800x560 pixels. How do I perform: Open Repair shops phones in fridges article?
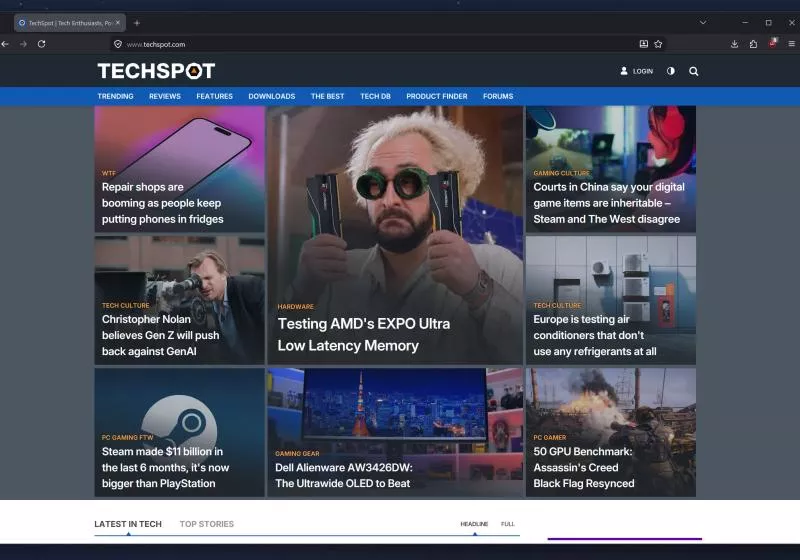click(163, 203)
